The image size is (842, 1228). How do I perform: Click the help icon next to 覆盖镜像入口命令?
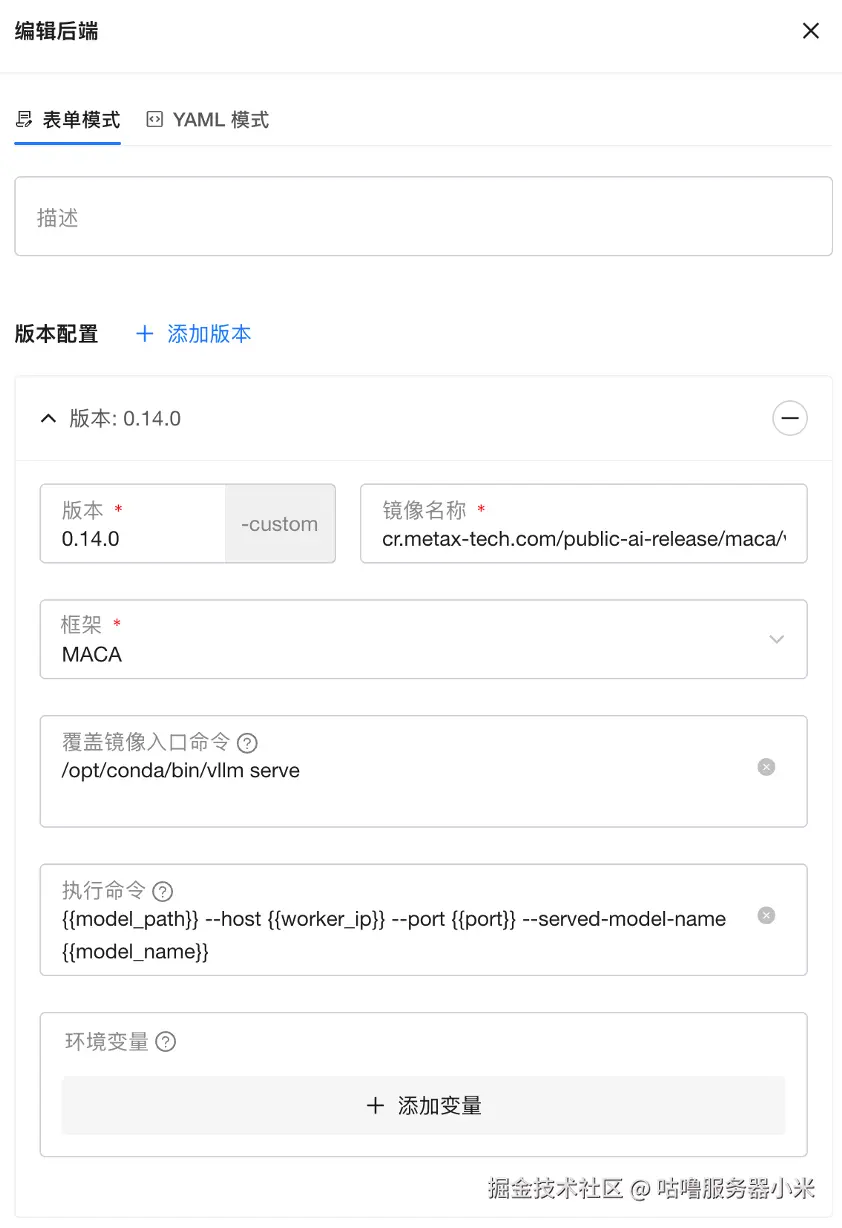247,743
